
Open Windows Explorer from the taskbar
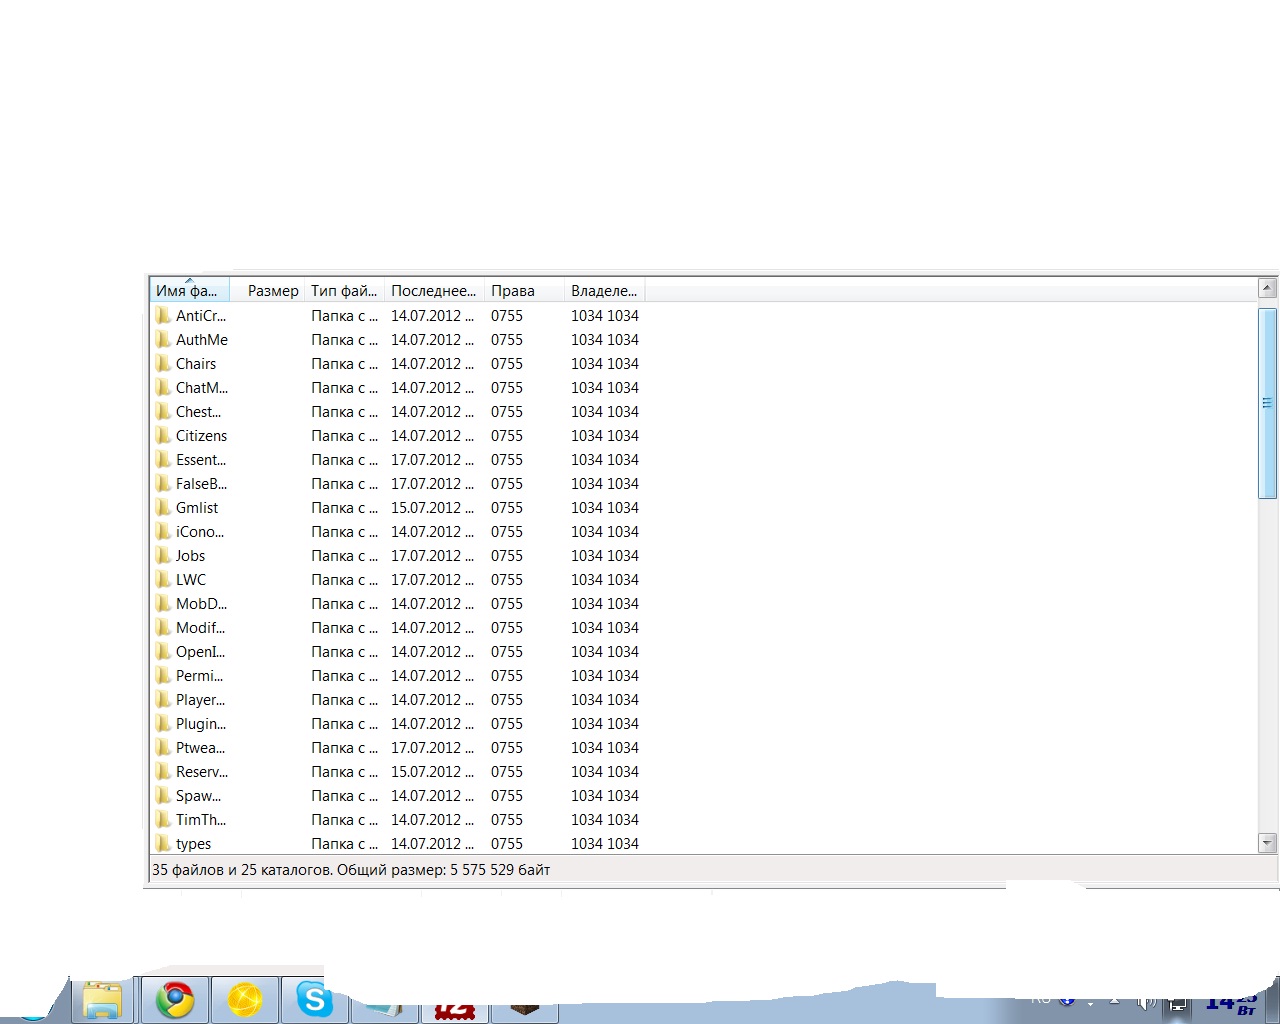pos(102,1000)
